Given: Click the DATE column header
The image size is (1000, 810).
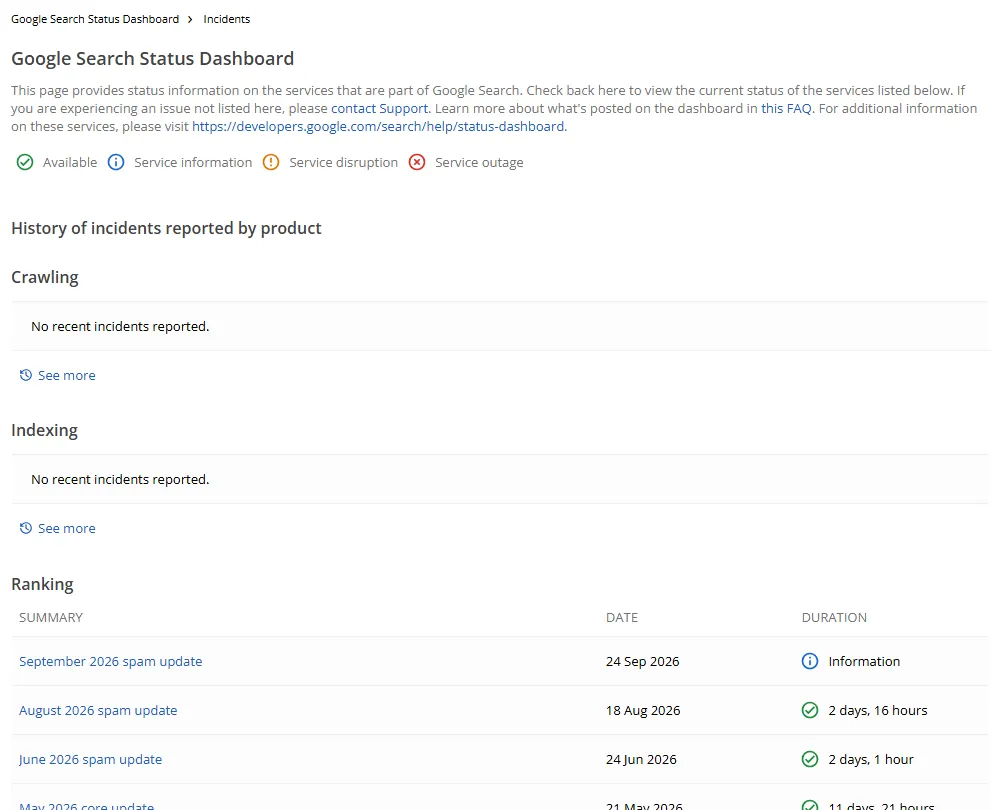Looking at the screenshot, I should coord(622,617).
